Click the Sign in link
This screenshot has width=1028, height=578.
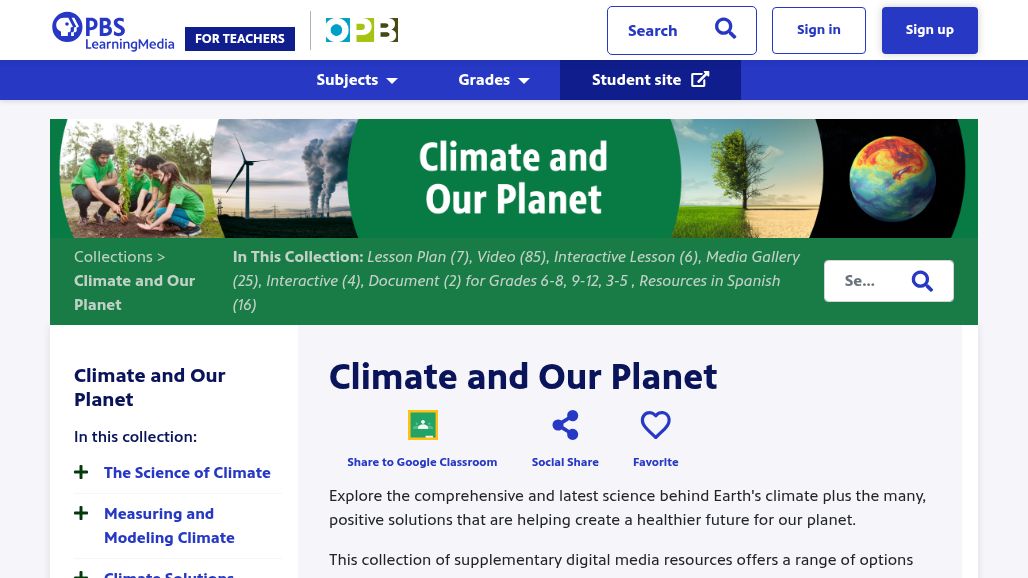(x=818, y=29)
